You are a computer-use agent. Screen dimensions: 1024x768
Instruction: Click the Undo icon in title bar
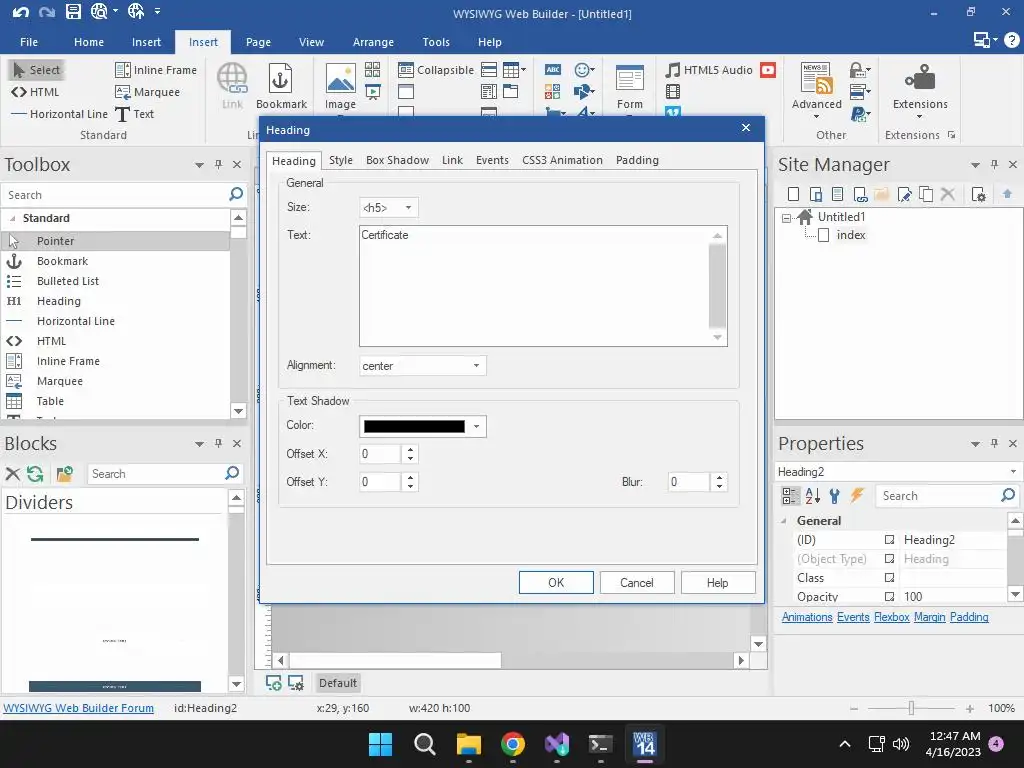coord(20,11)
